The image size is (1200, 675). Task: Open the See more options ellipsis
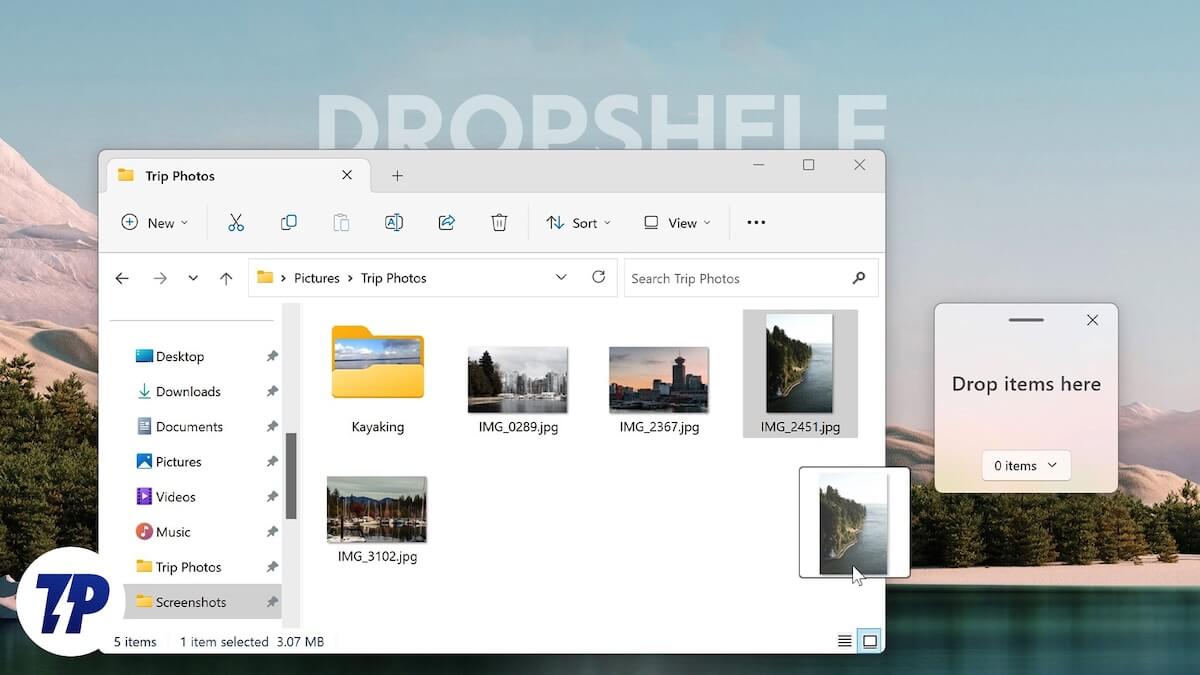755,222
